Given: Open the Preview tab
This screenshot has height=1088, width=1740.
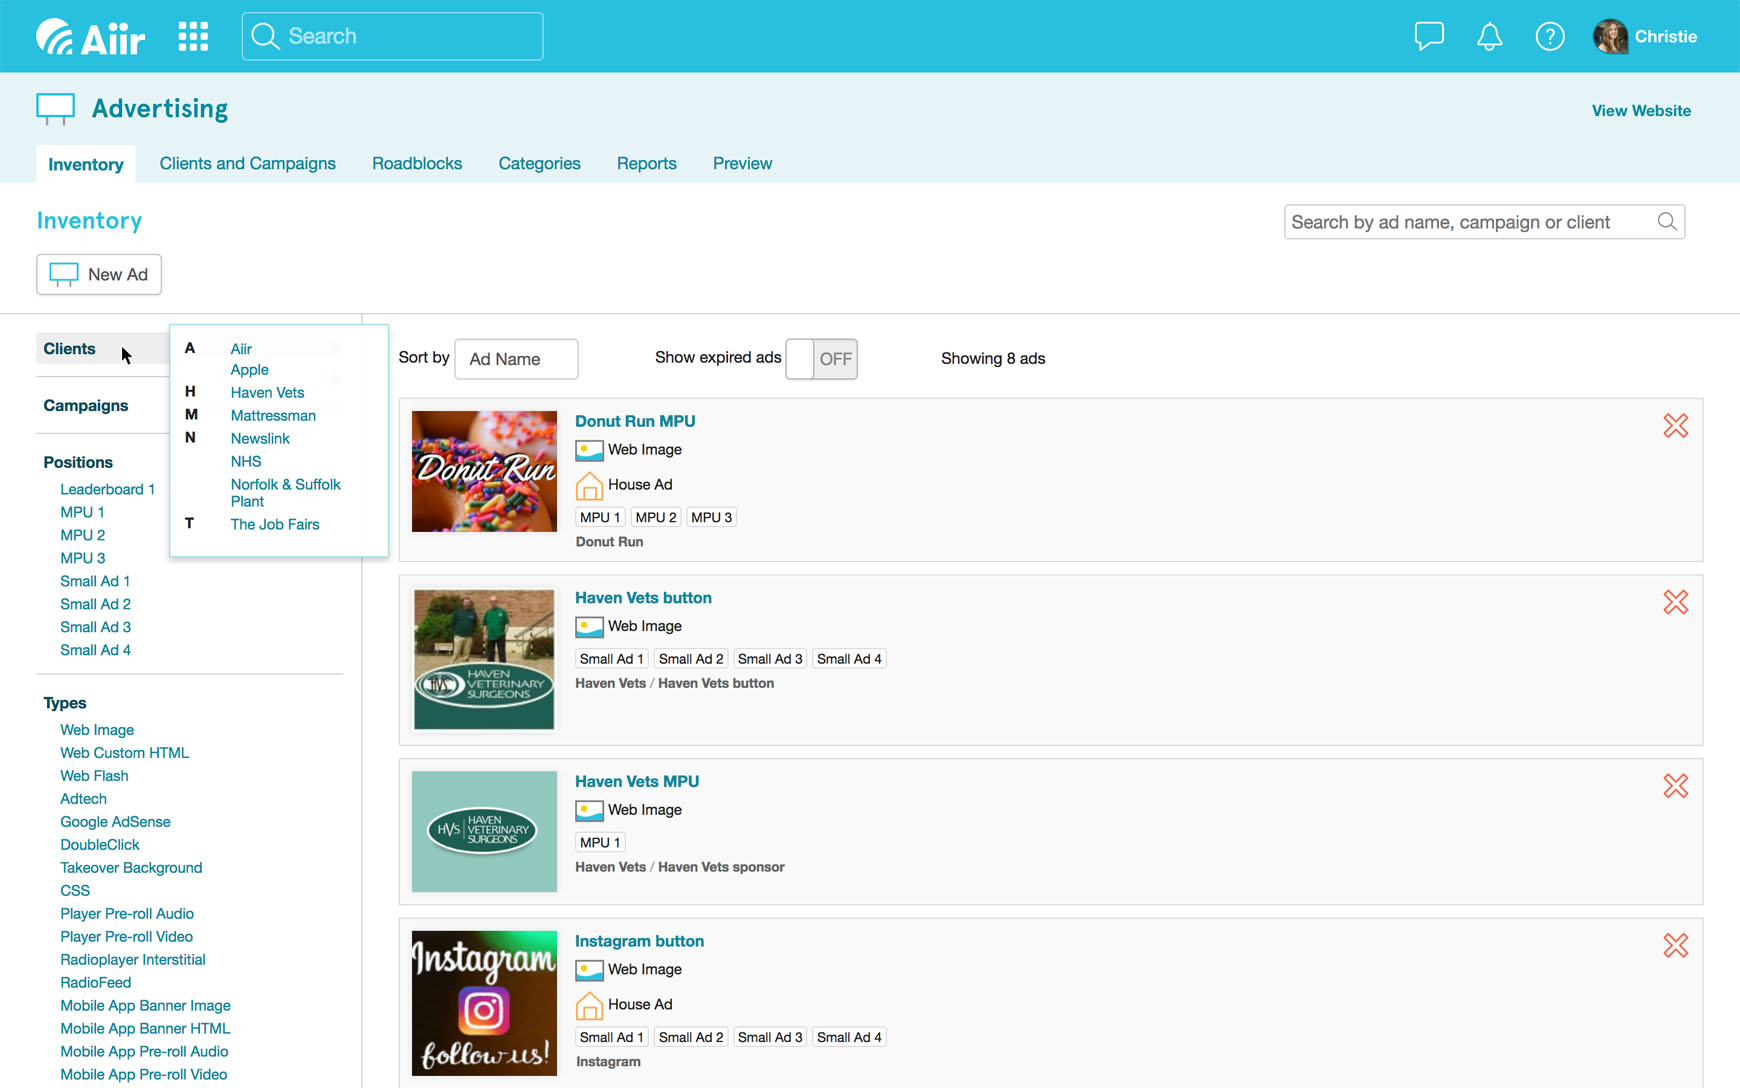Looking at the screenshot, I should [742, 164].
